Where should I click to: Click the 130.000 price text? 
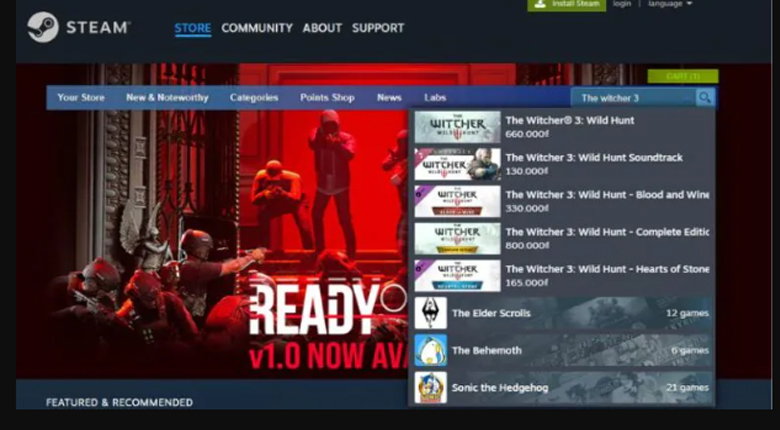(527, 171)
